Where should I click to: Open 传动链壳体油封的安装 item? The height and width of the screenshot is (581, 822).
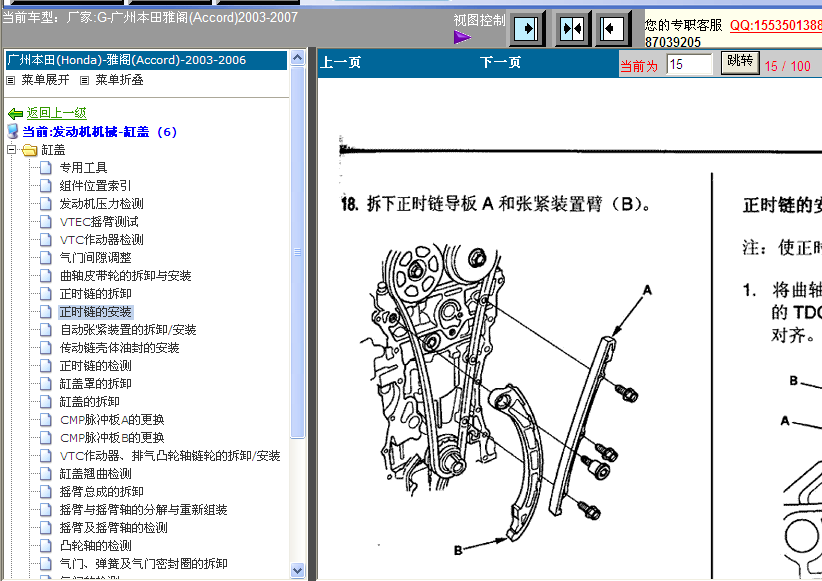point(120,348)
